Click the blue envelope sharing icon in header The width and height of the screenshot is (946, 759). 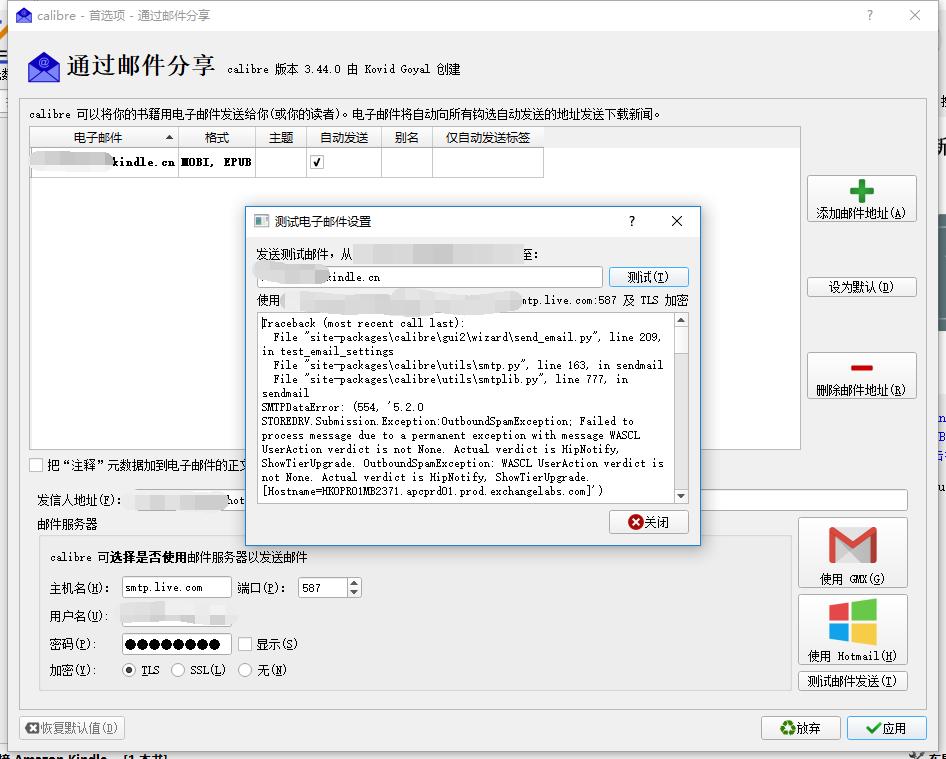pos(42,66)
